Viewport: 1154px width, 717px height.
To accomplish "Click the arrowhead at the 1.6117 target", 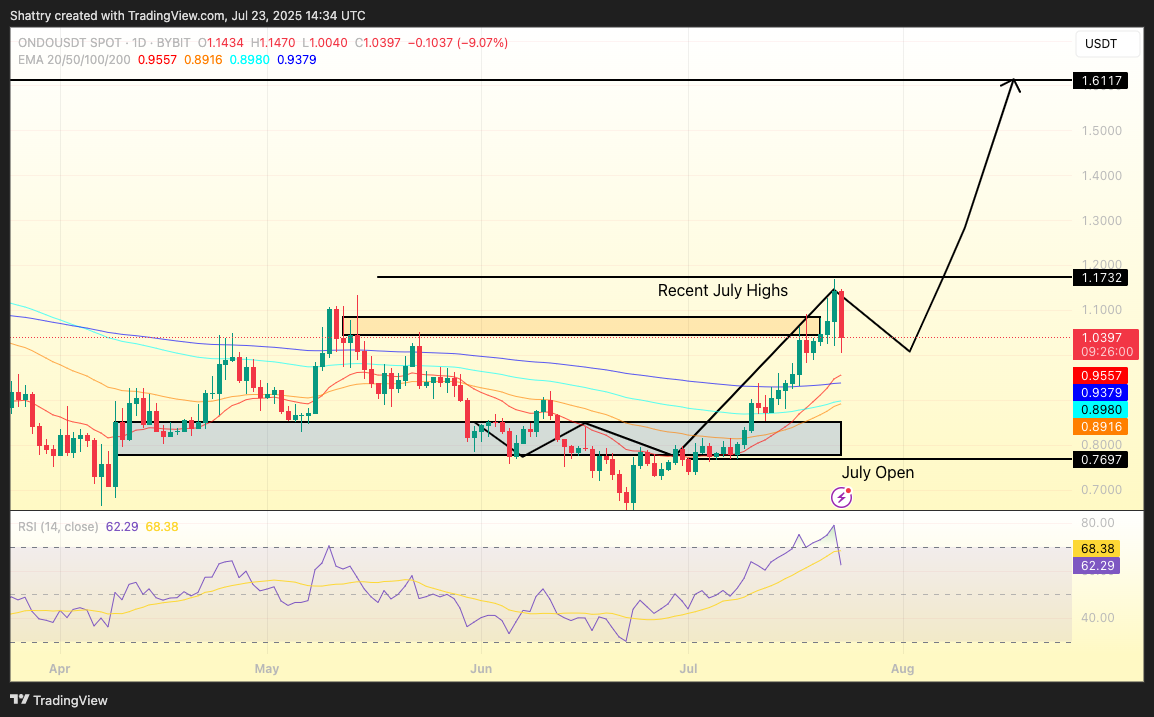I will coord(1015,84).
